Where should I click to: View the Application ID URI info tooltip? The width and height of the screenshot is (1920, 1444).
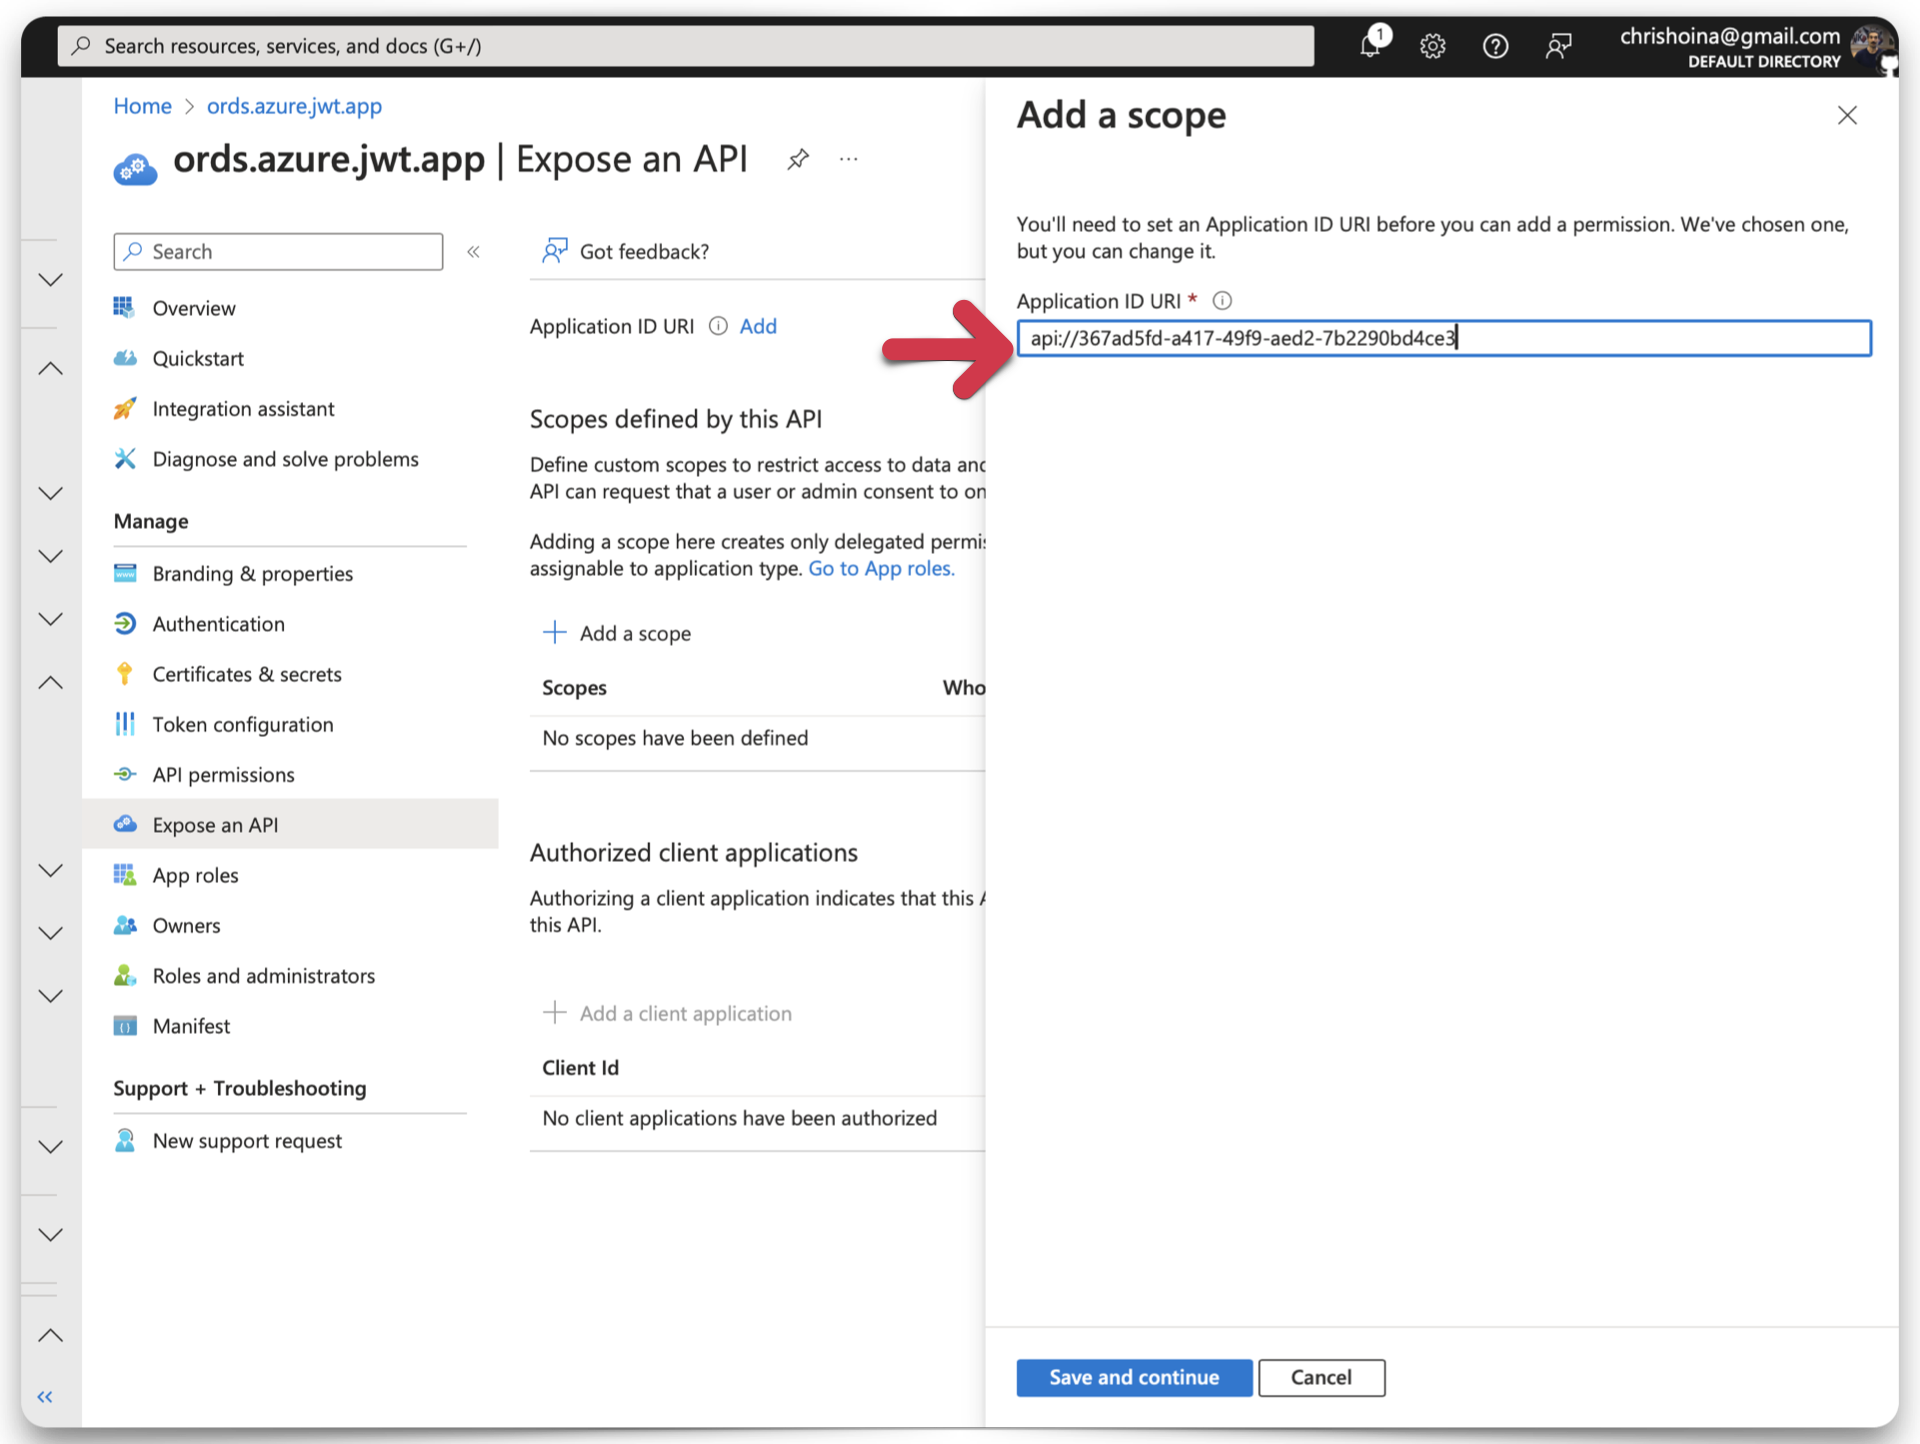coord(1223,300)
